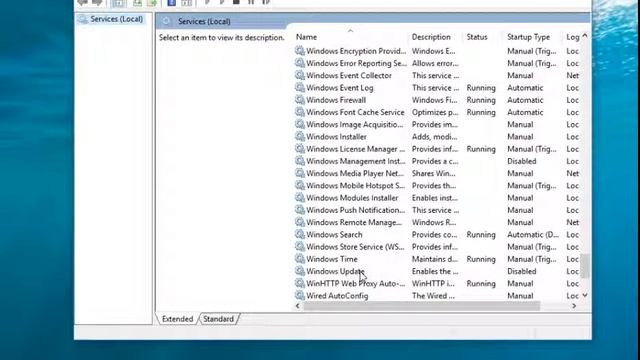Click horizontal scrollbar thumb under services list
Viewport: 640px width, 360px height.
tap(422, 306)
